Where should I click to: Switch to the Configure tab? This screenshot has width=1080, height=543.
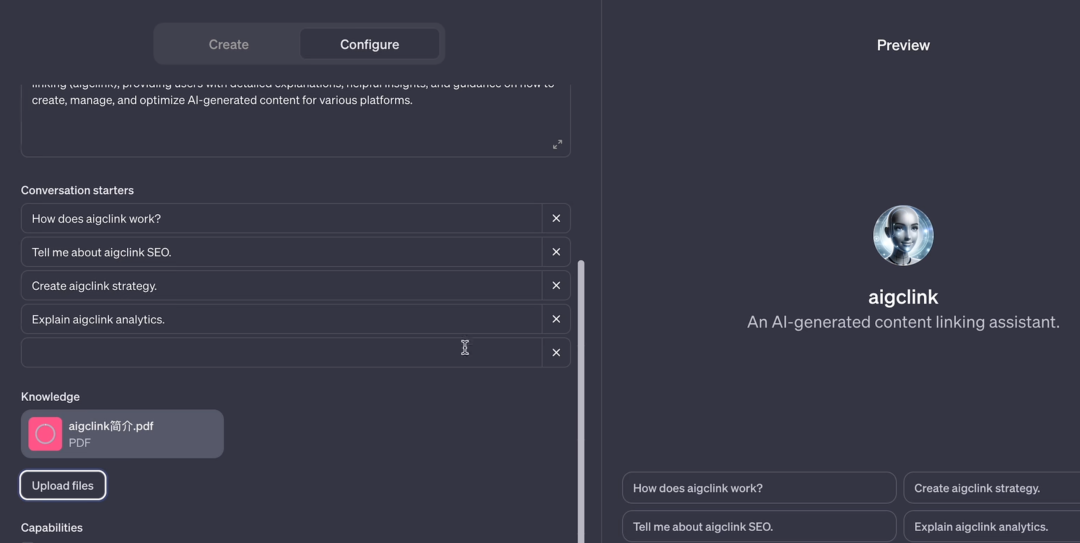pos(369,44)
